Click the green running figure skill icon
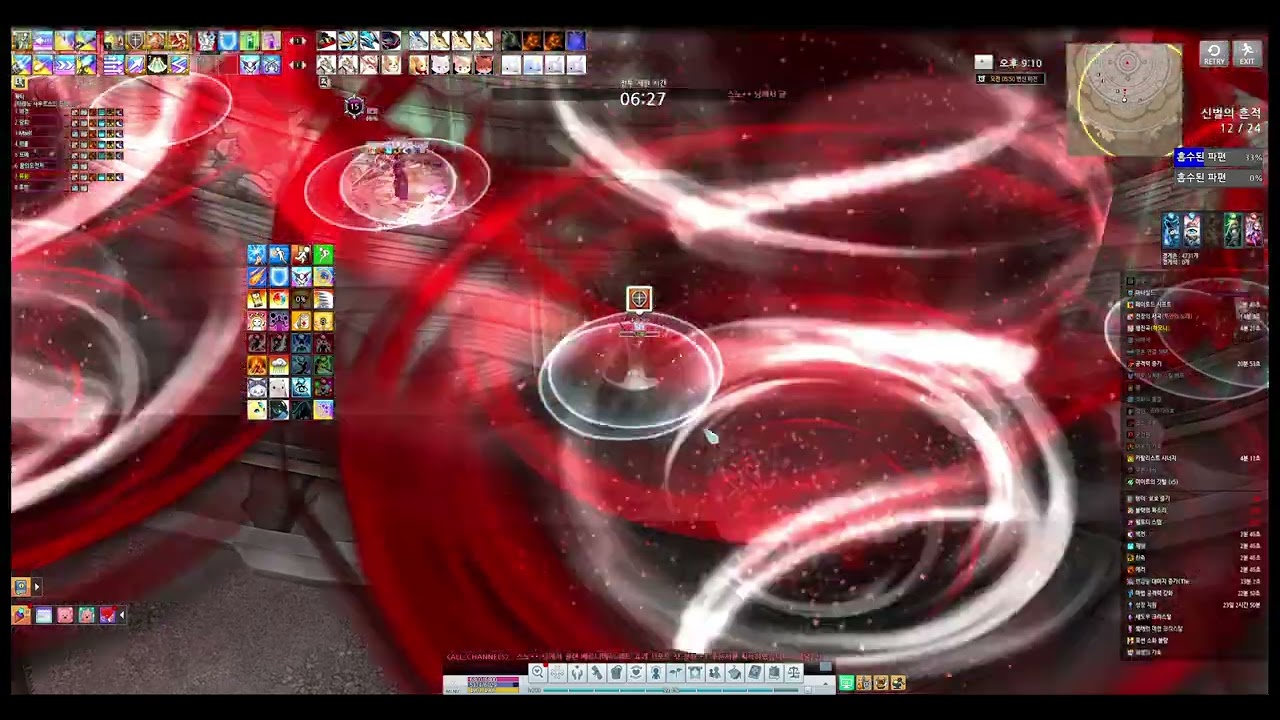Screen dimensions: 1280x720 [x=323, y=255]
